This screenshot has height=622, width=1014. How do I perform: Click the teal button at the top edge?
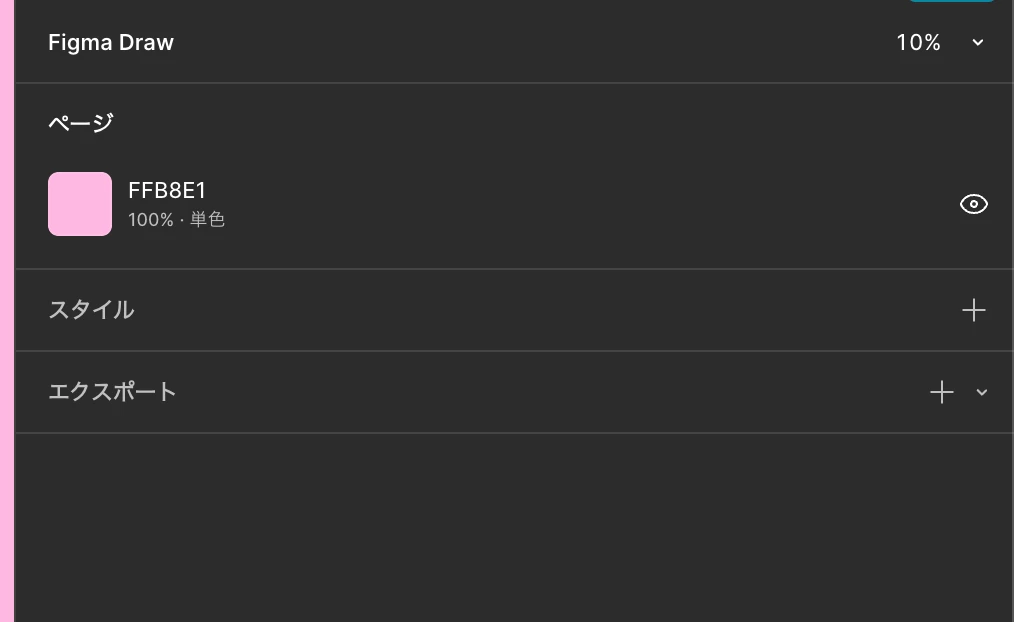click(x=951, y=1)
